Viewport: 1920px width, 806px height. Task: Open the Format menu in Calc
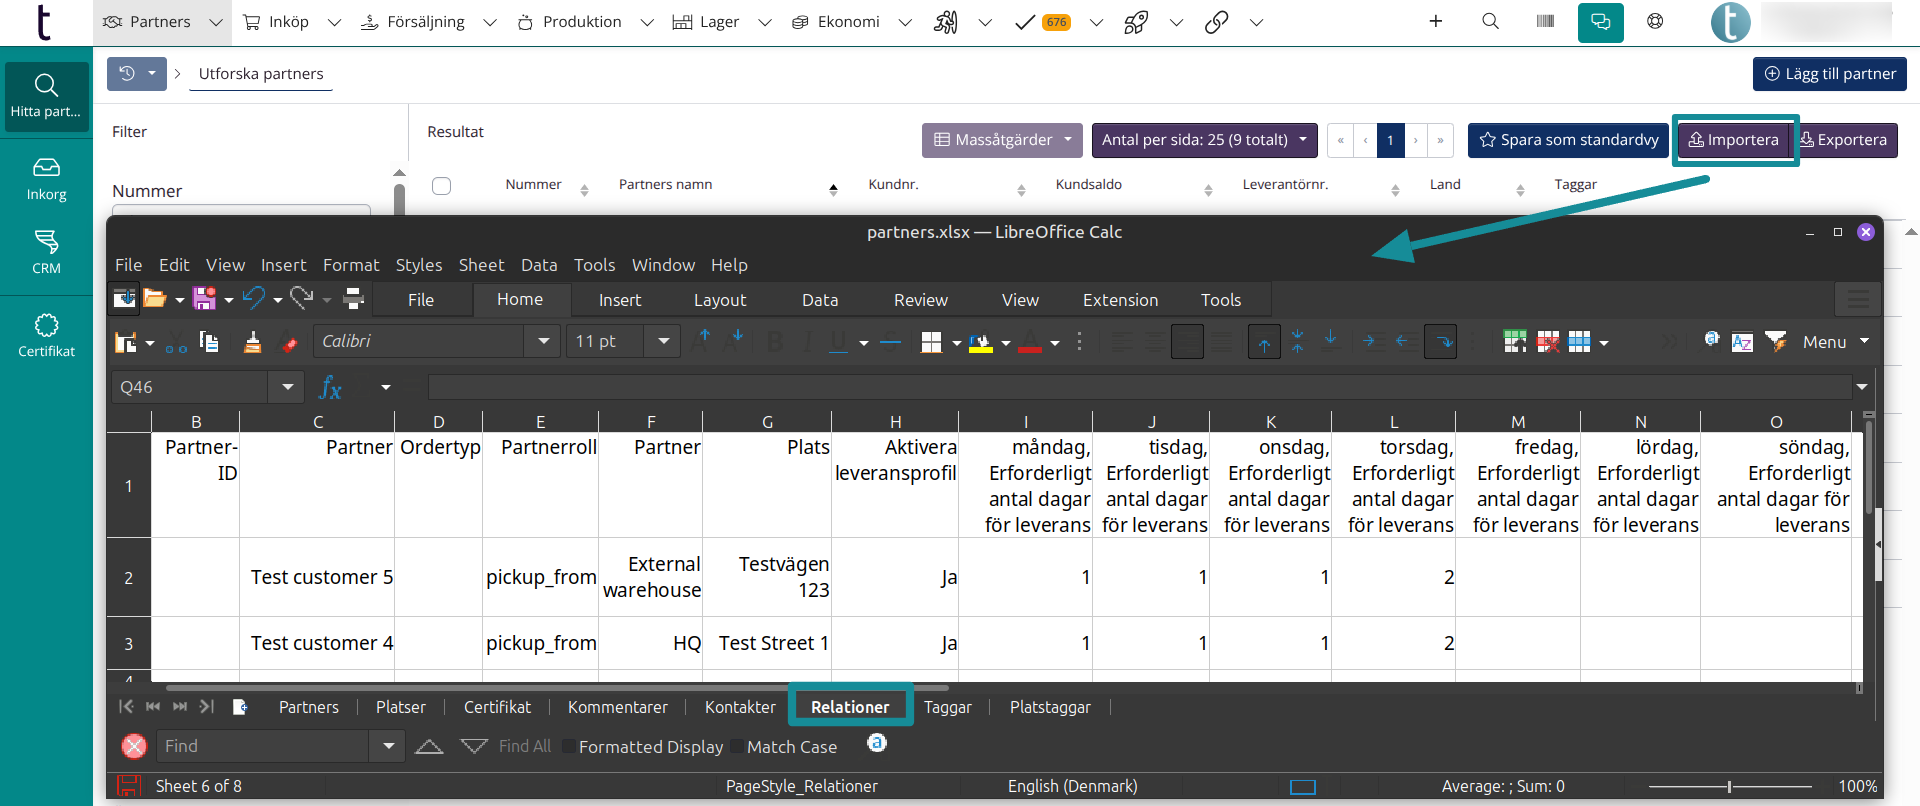coord(351,265)
